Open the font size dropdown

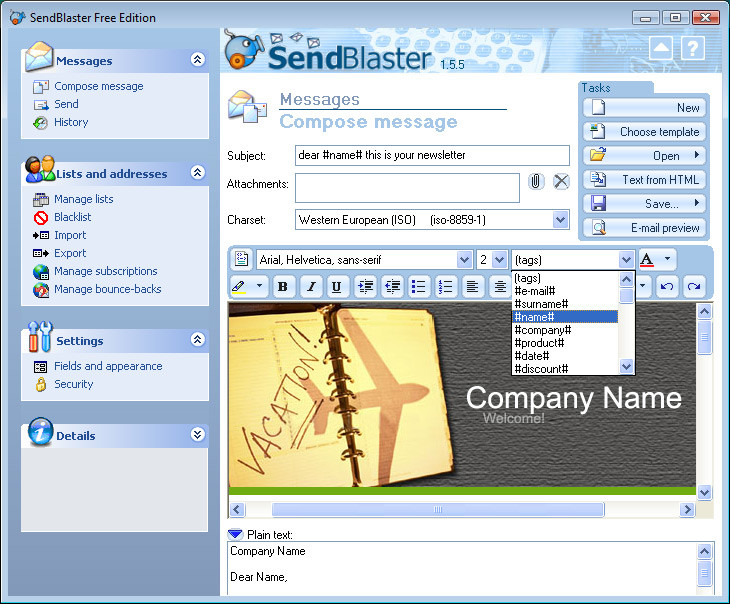tap(500, 259)
